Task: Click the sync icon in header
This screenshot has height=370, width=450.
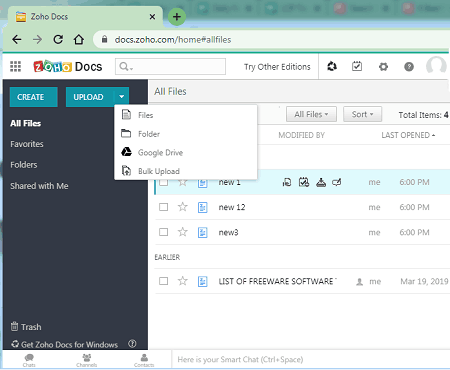Action: pos(332,66)
